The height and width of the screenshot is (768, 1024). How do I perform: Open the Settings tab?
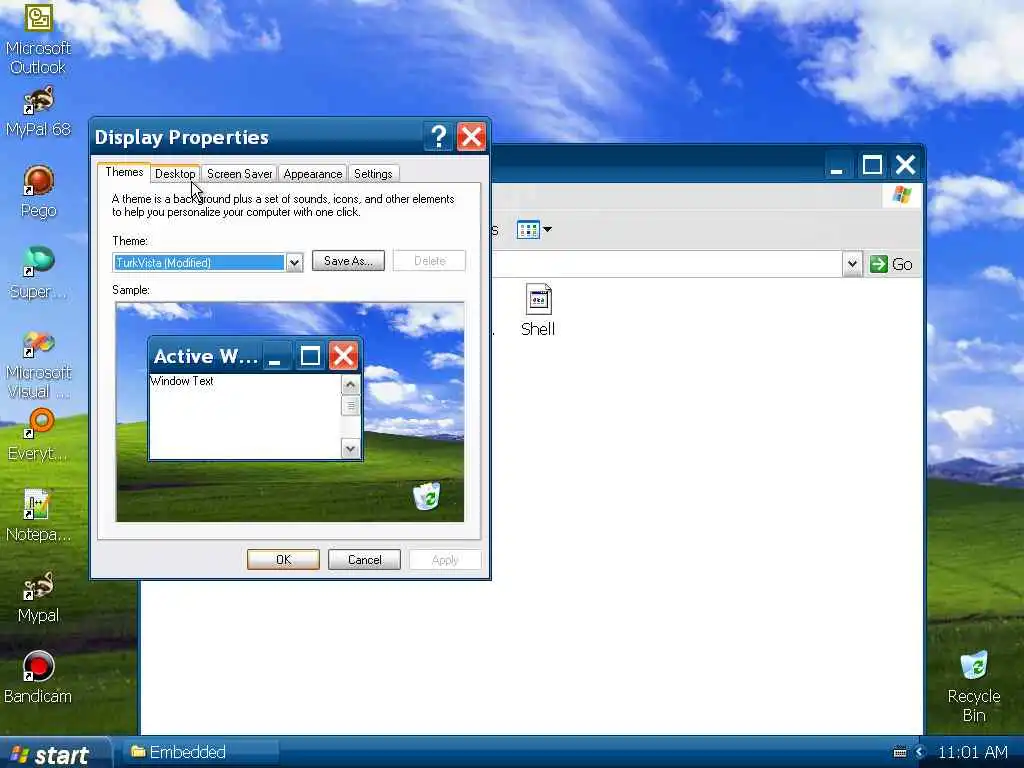tap(373, 174)
